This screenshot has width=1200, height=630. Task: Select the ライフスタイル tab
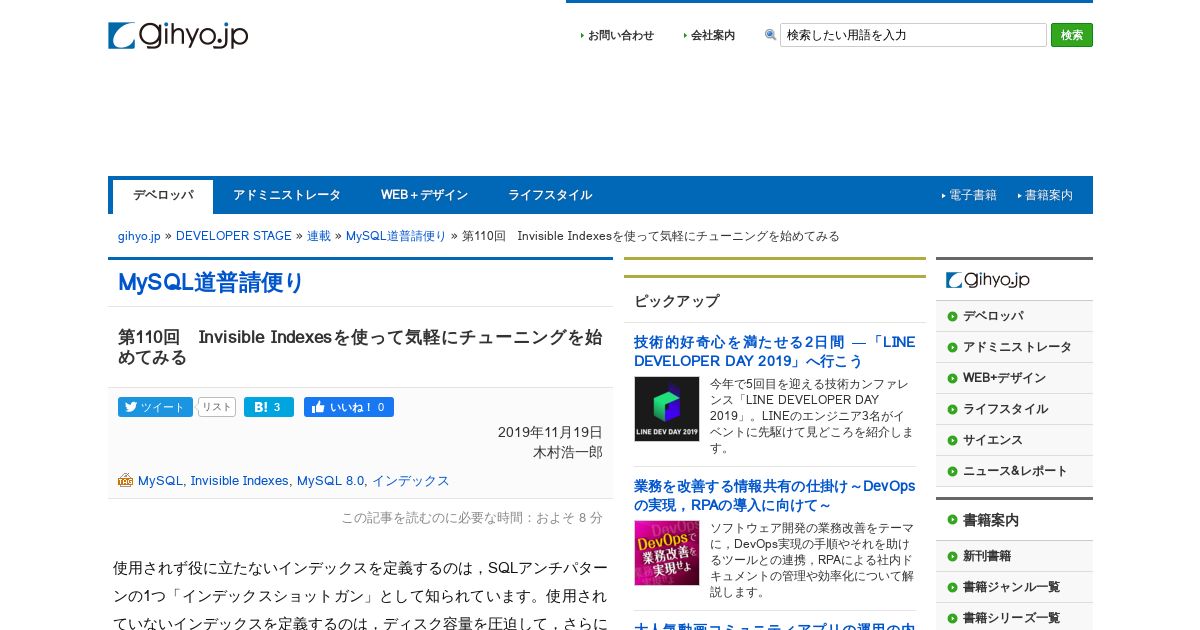click(x=550, y=196)
